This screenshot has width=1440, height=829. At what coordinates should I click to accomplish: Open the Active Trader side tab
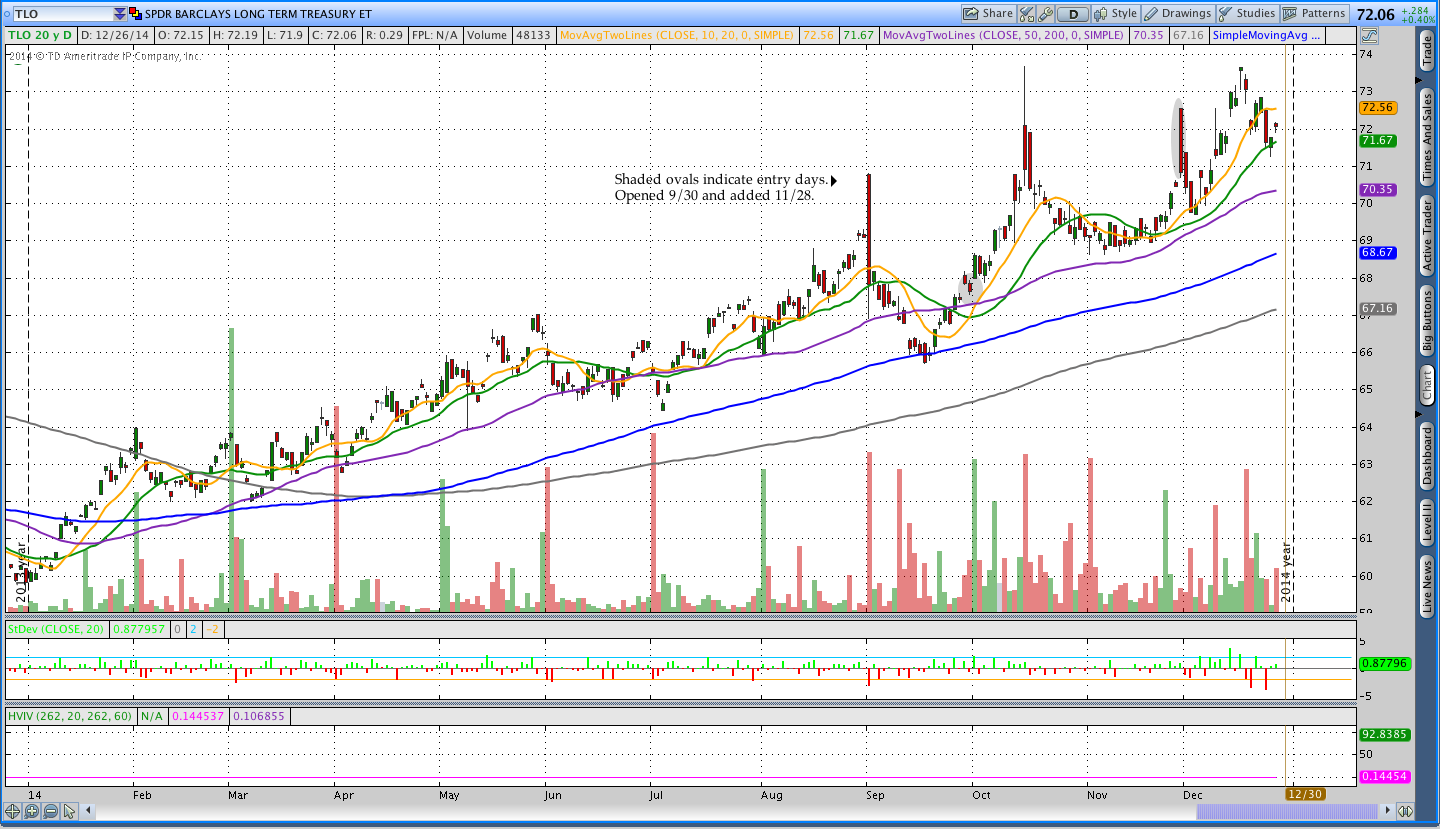click(1428, 235)
